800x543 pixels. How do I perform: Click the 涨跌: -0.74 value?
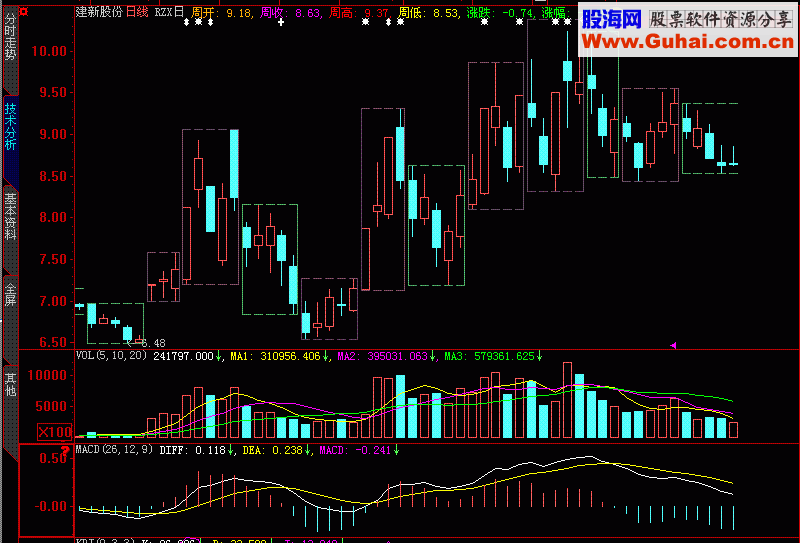502,12
